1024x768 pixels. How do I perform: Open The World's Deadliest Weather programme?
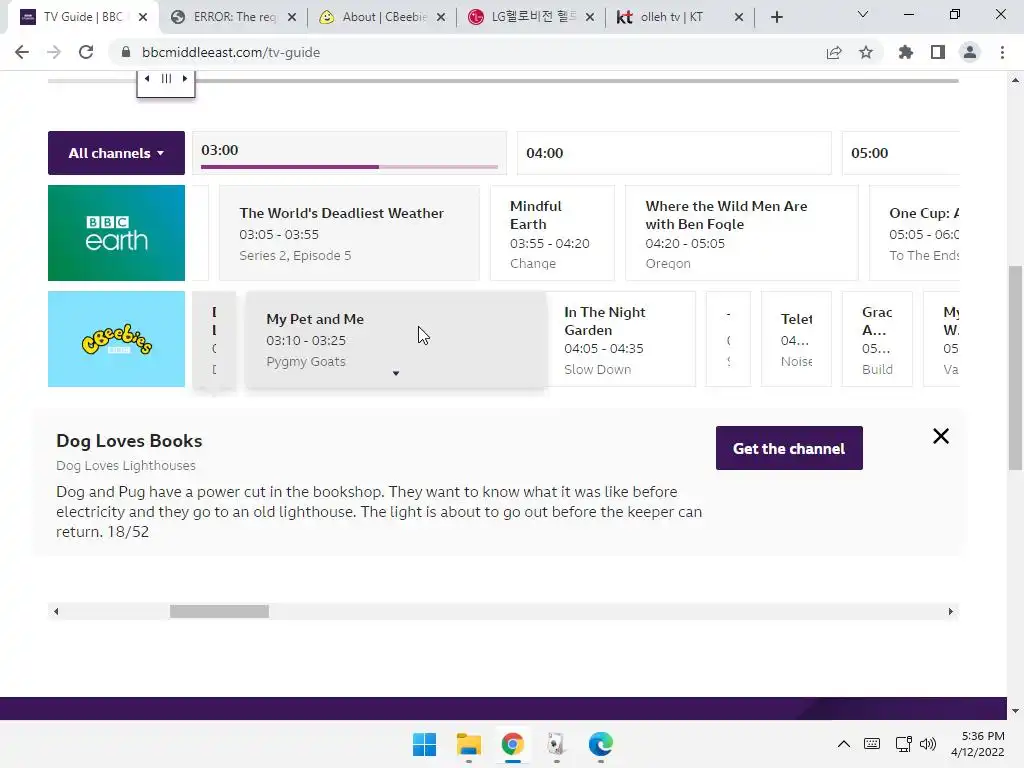click(349, 233)
